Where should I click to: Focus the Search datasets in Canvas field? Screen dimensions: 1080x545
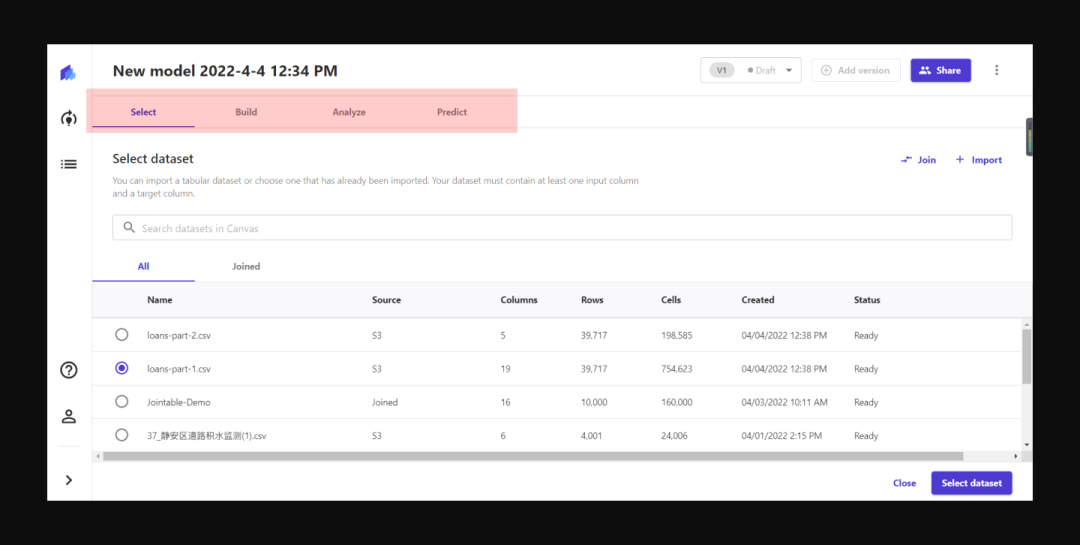click(562, 227)
